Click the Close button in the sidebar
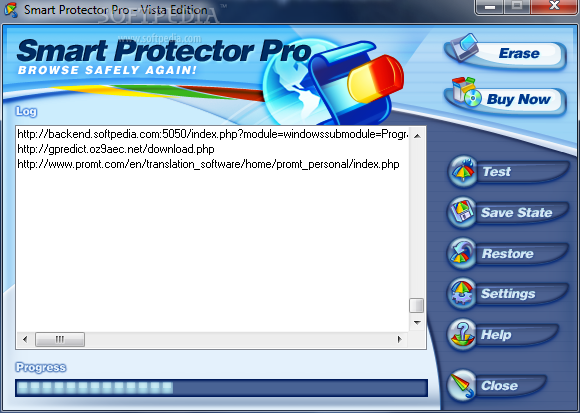 [x=497, y=386]
